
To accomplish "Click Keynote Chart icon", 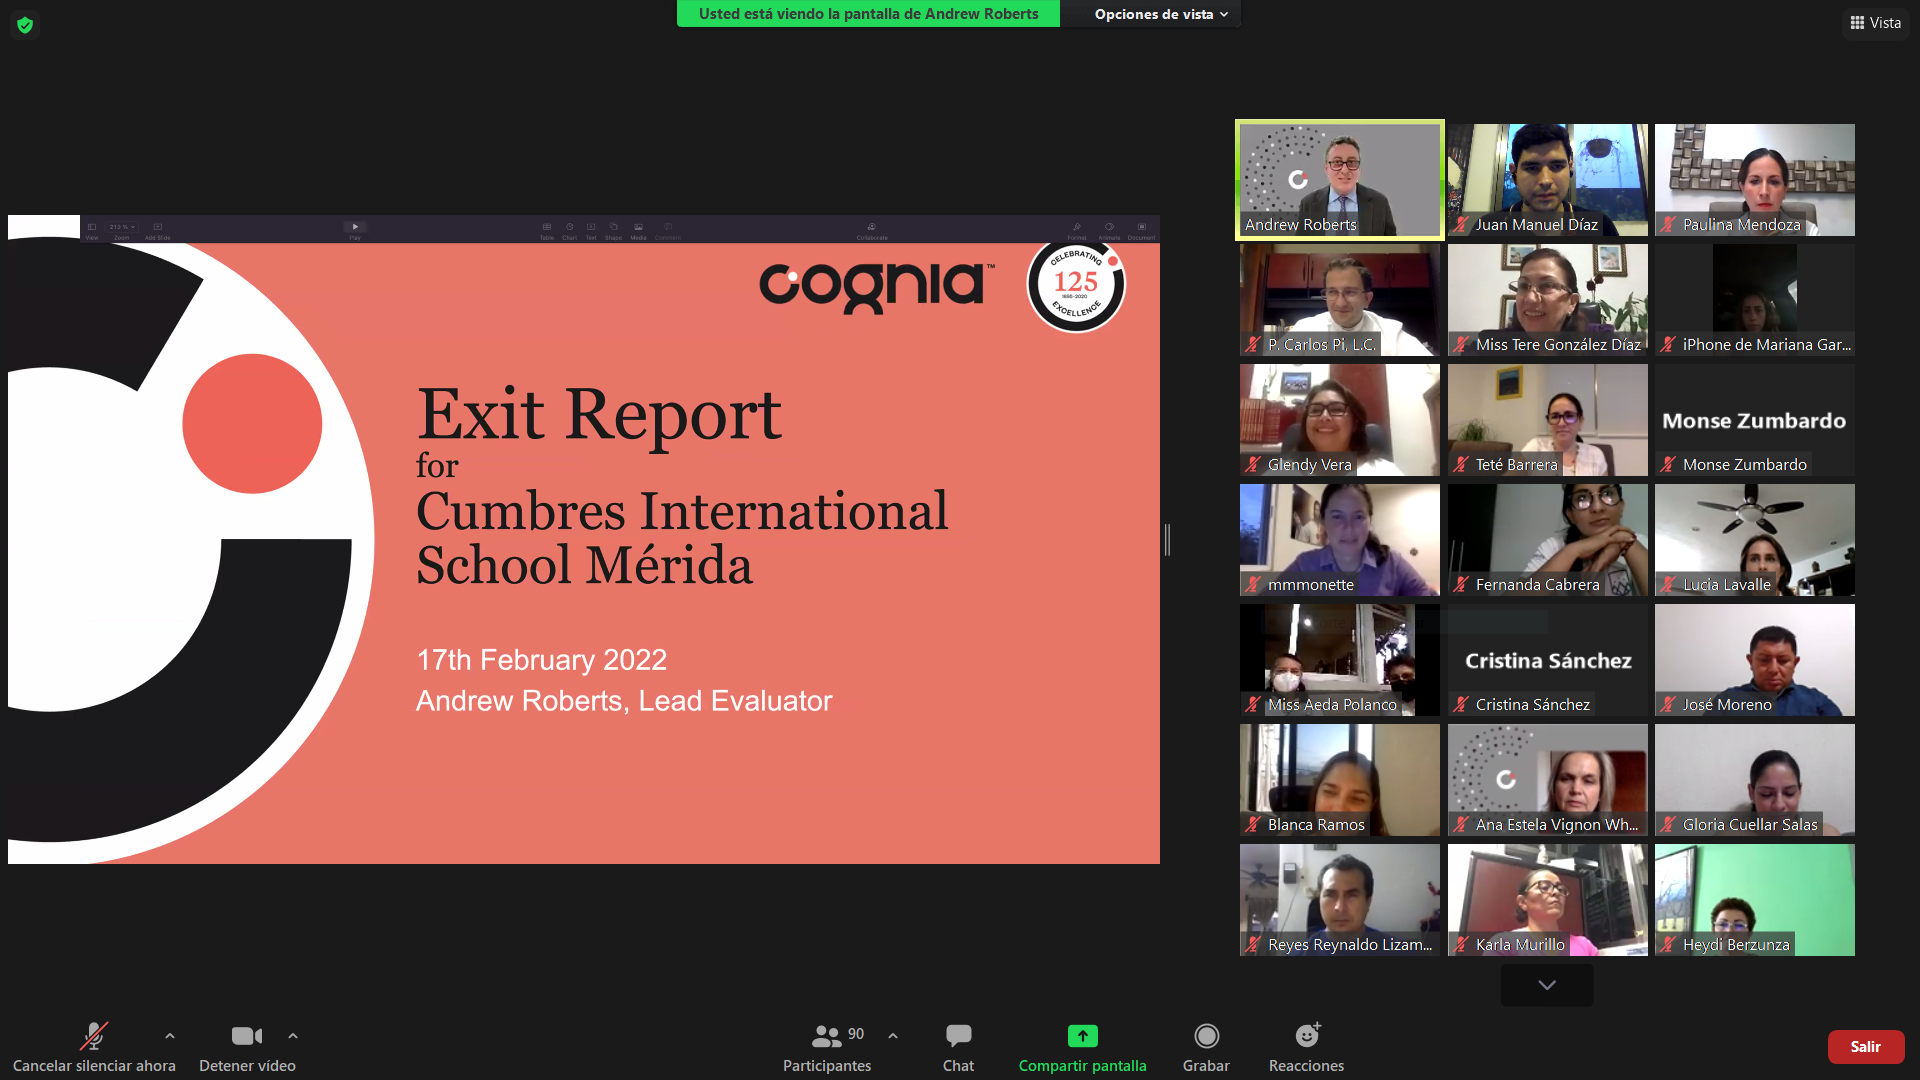I will pos(570,228).
